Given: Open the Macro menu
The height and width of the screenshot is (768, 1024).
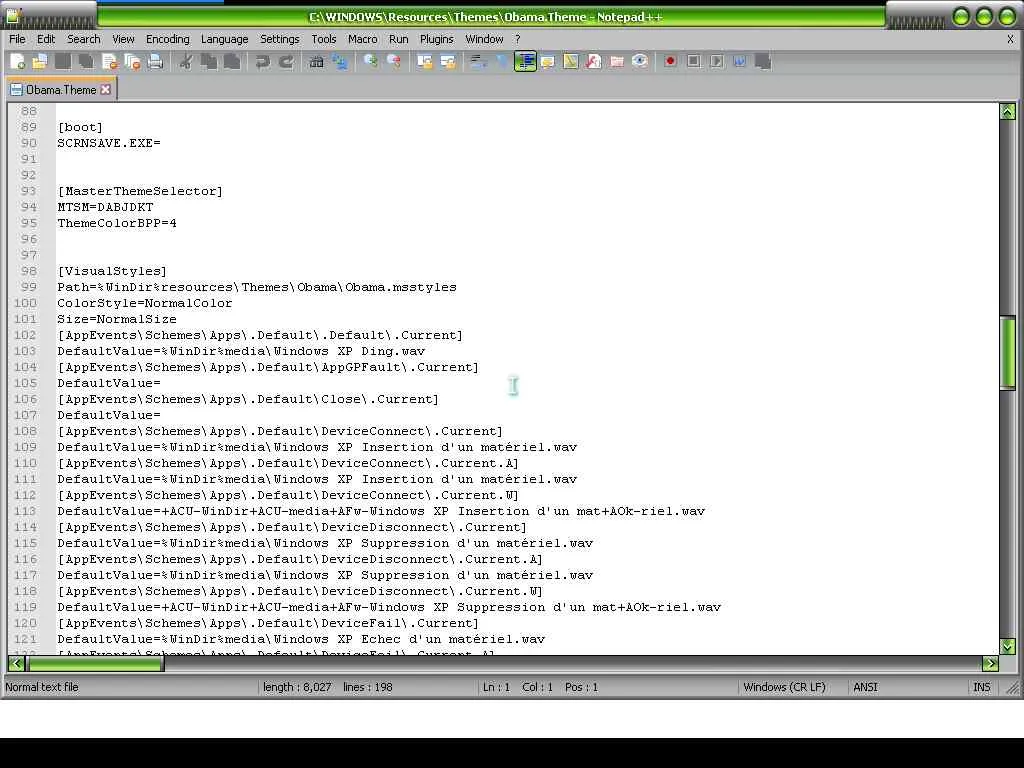Looking at the screenshot, I should point(362,39).
